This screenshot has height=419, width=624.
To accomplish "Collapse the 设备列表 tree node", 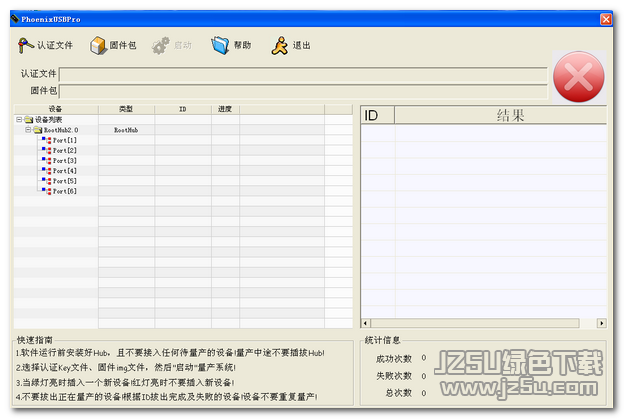I will click(19, 119).
